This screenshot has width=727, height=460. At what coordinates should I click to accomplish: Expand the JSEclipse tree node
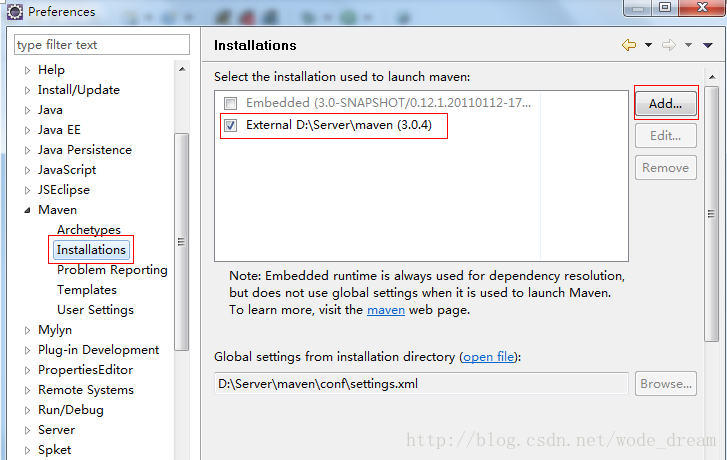click(27, 190)
